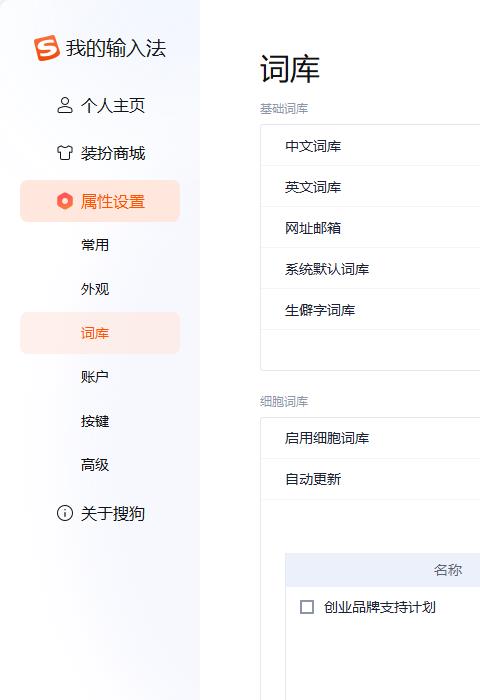Click the 自动更新 option row
Screen dimensions: 480x700
click(x=370, y=479)
